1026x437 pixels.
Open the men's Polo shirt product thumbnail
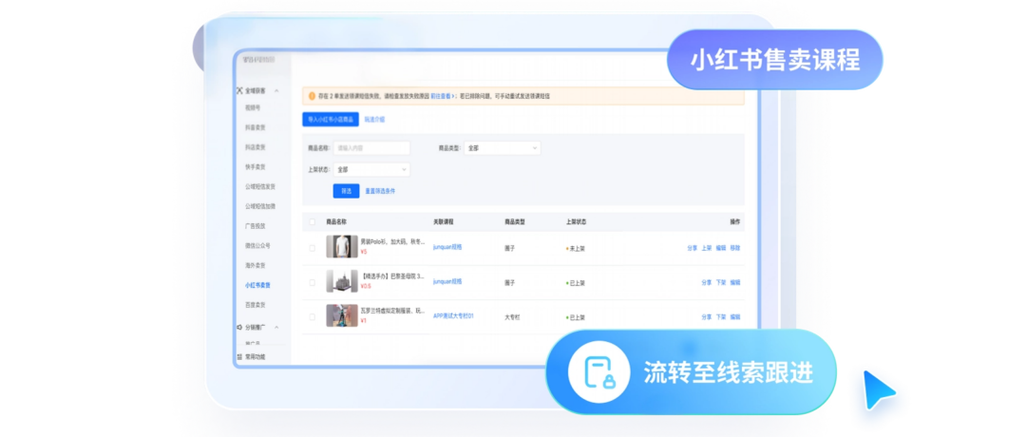coord(341,247)
